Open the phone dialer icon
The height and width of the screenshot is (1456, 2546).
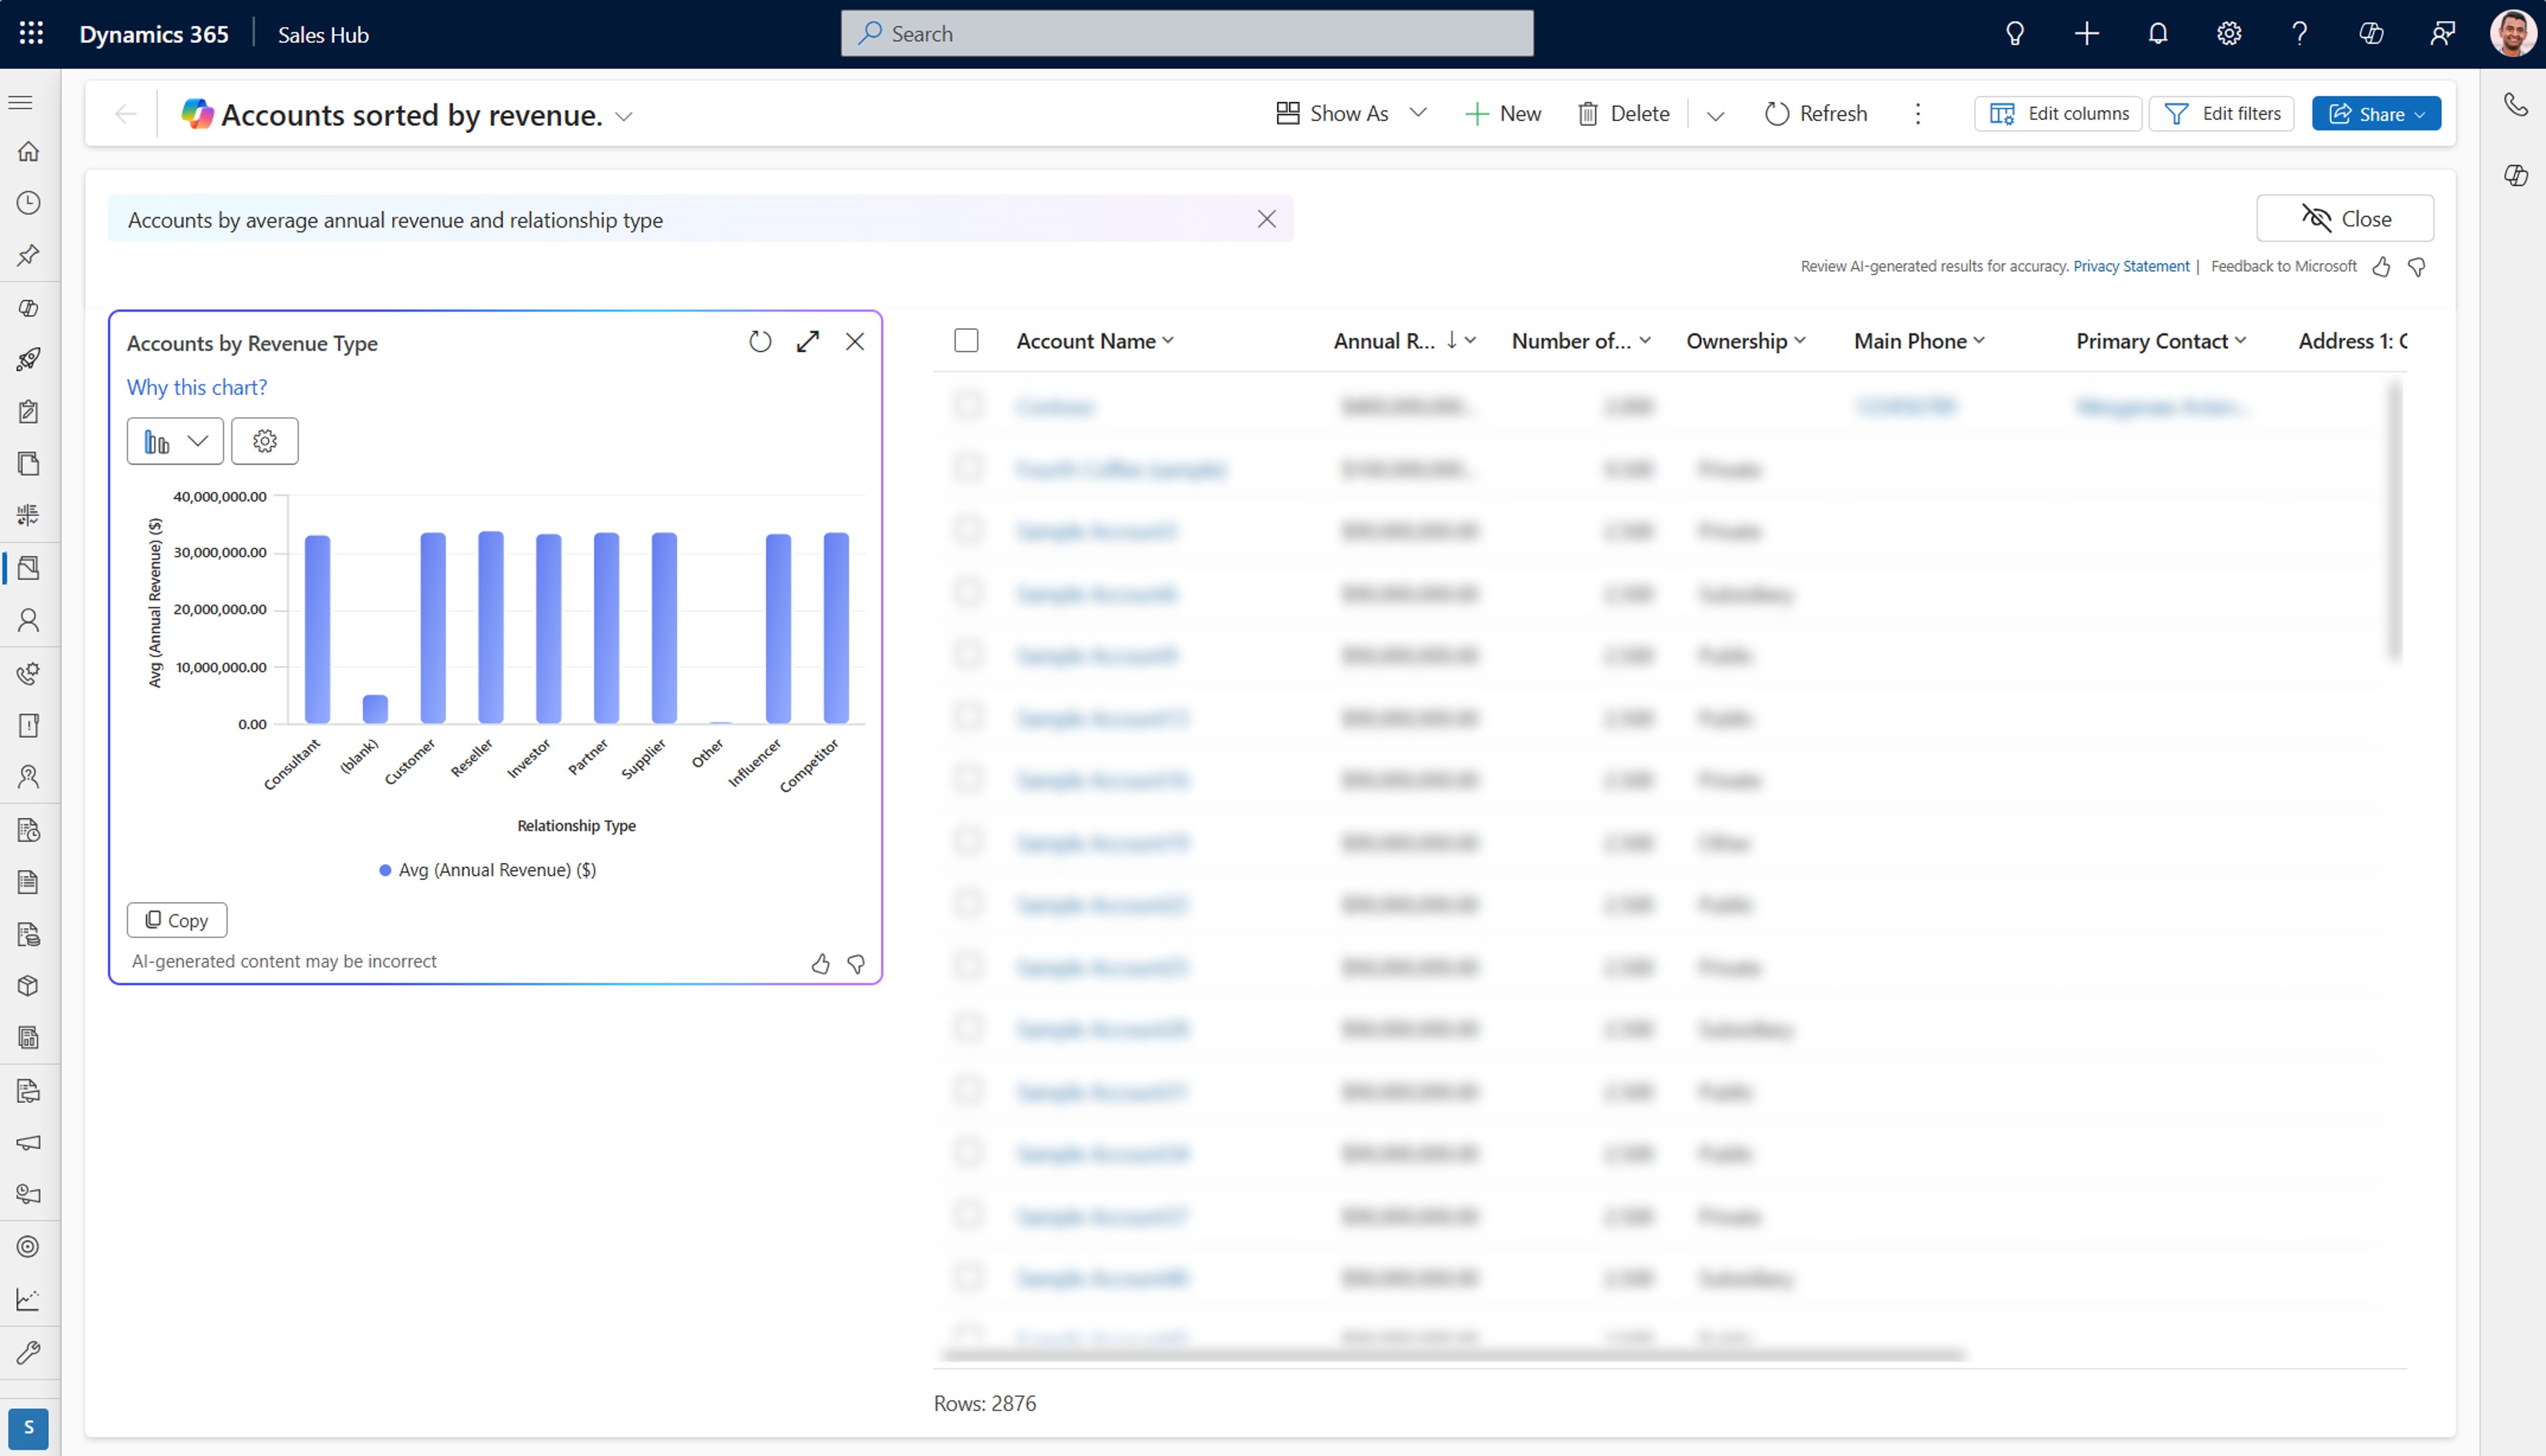click(x=2515, y=104)
